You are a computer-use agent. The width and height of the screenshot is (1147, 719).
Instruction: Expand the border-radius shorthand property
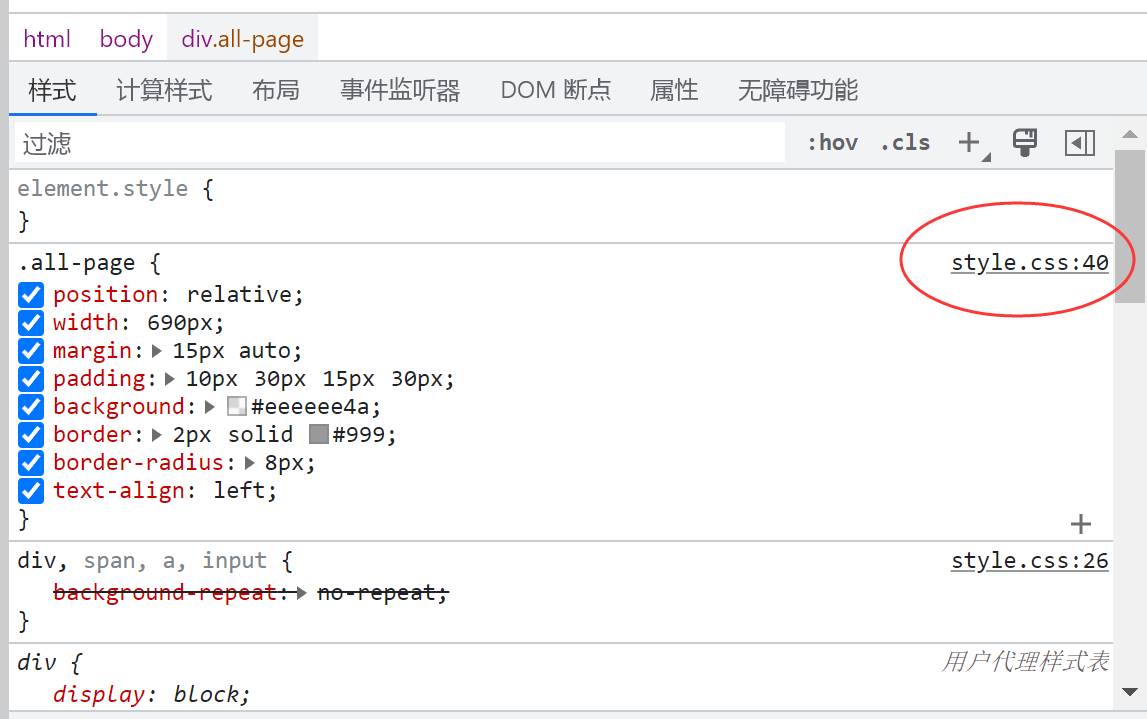(x=250, y=463)
